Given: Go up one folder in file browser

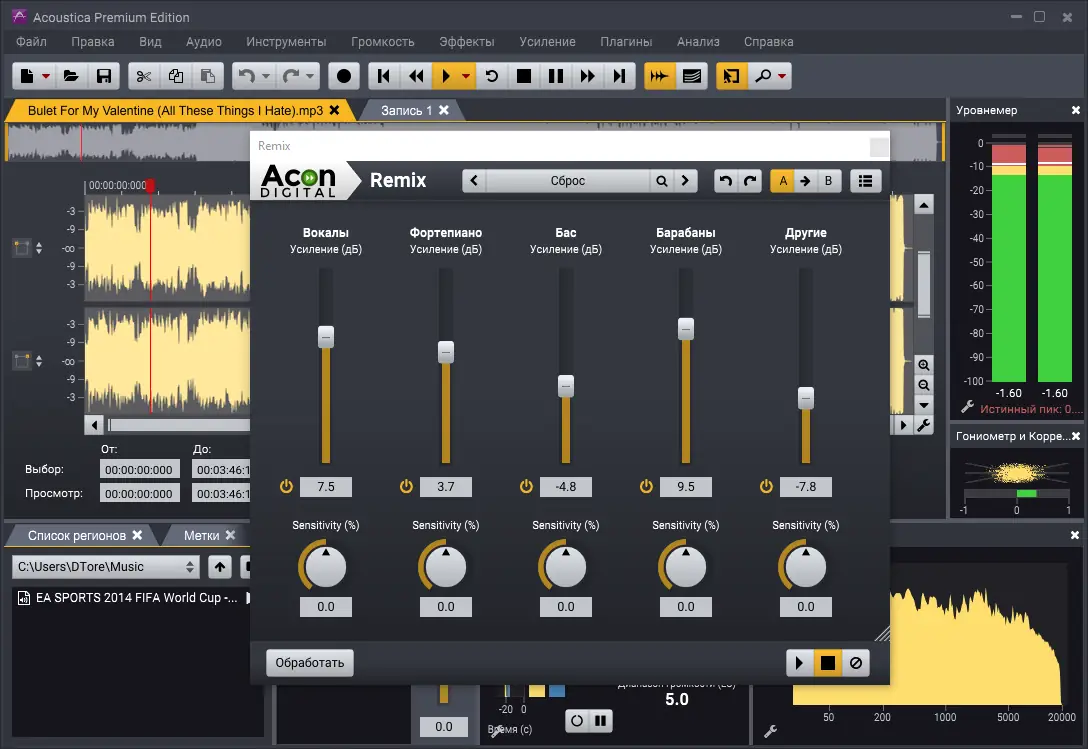Looking at the screenshot, I should point(220,567).
